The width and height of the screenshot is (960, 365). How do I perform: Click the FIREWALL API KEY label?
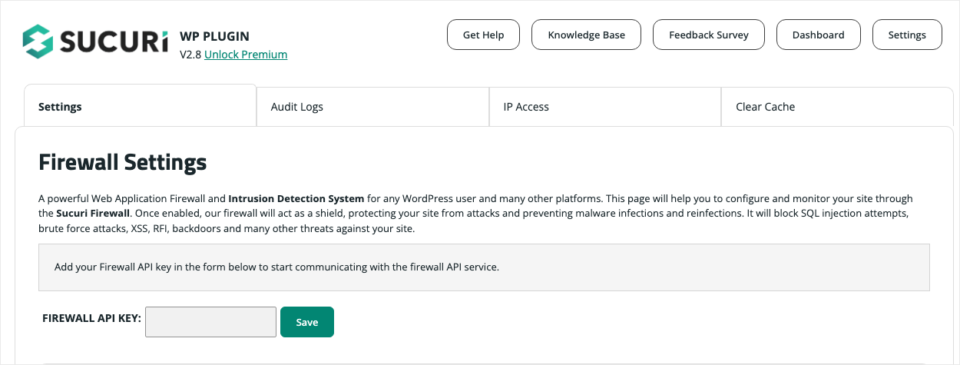pyautogui.click(x=92, y=318)
